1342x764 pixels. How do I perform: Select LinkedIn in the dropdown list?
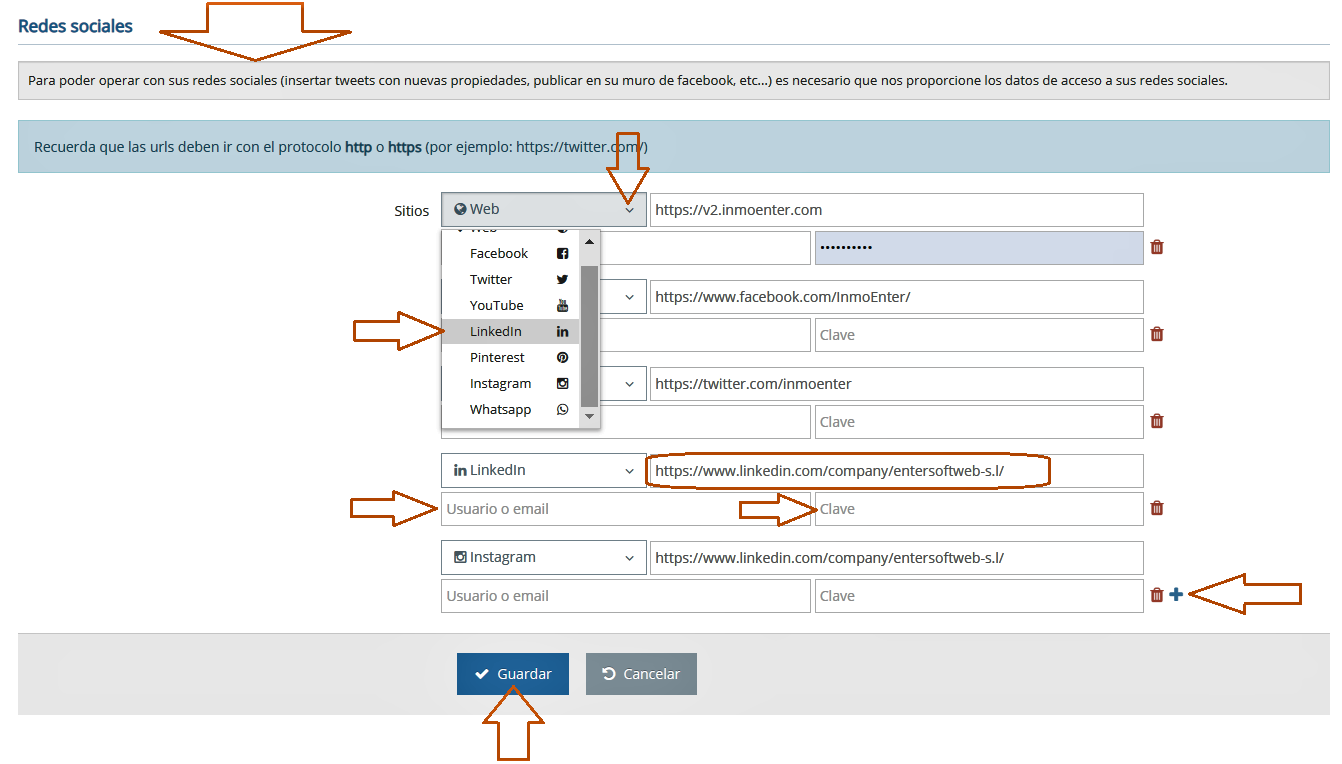point(510,331)
